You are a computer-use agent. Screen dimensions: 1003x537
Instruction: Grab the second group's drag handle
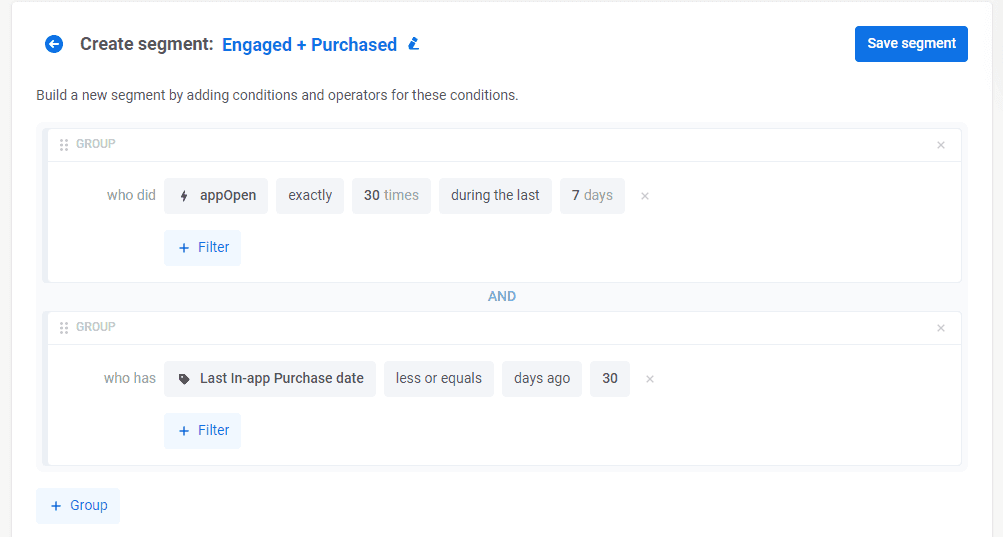(x=64, y=328)
